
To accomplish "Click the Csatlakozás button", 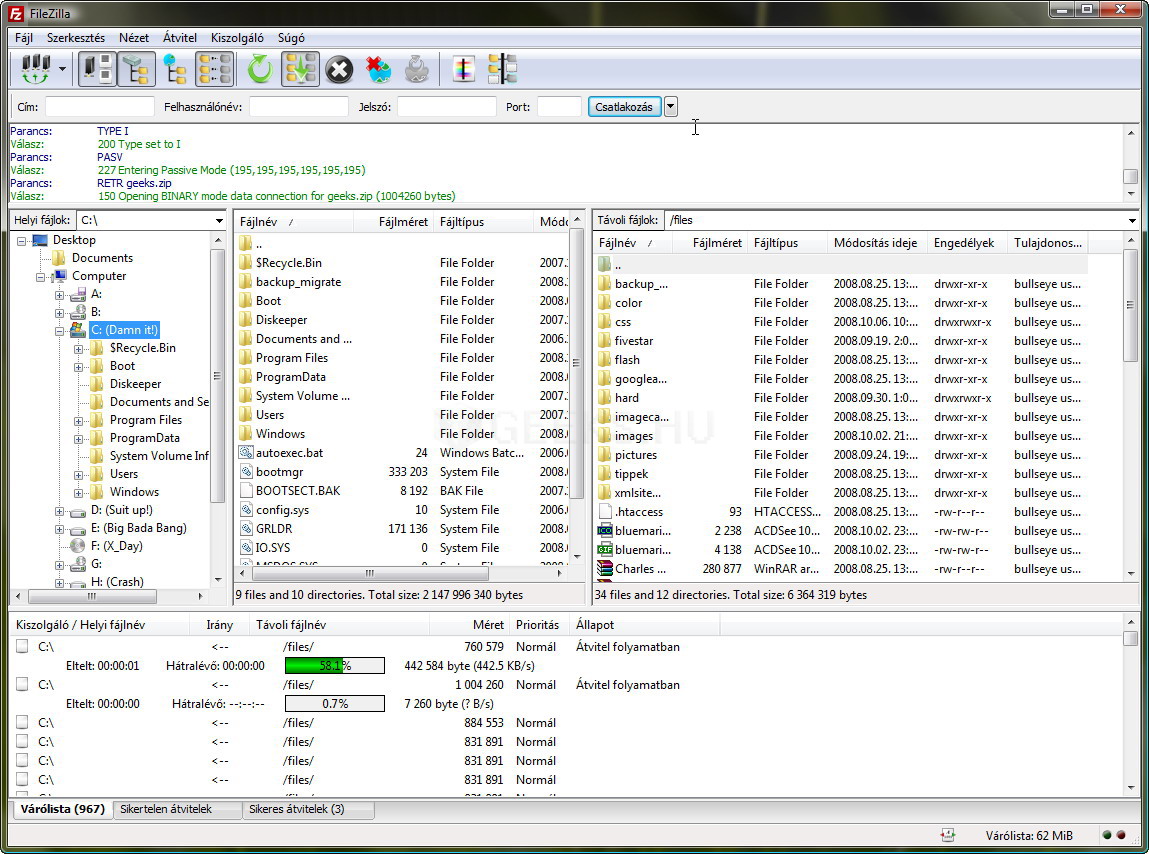I will tap(623, 107).
